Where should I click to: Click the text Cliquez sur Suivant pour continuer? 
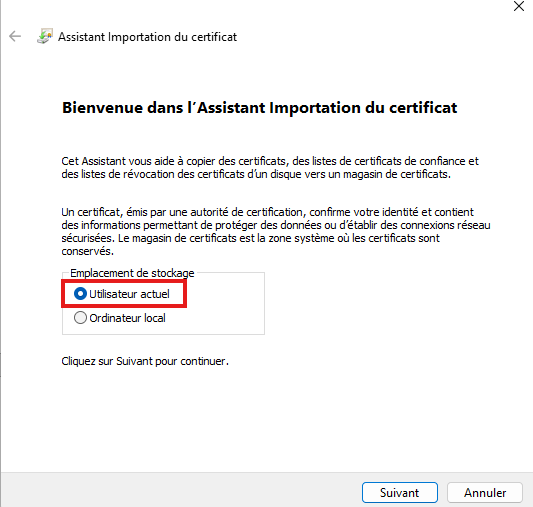[x=145, y=361]
